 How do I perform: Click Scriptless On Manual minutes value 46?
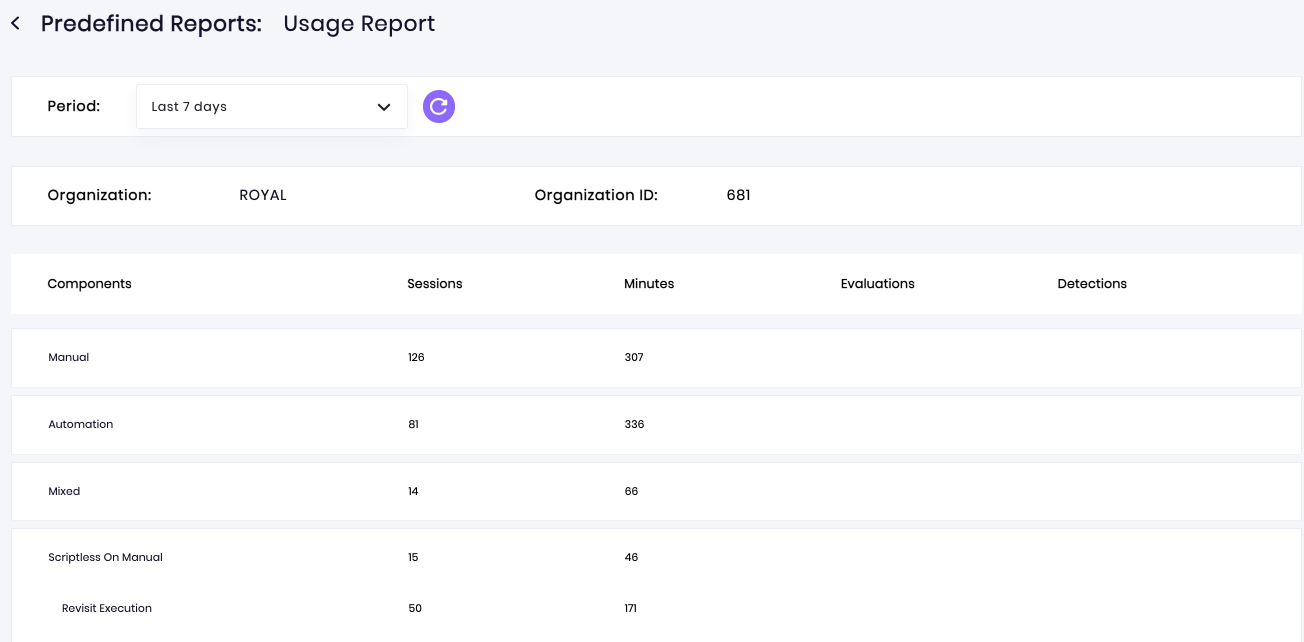(x=631, y=557)
